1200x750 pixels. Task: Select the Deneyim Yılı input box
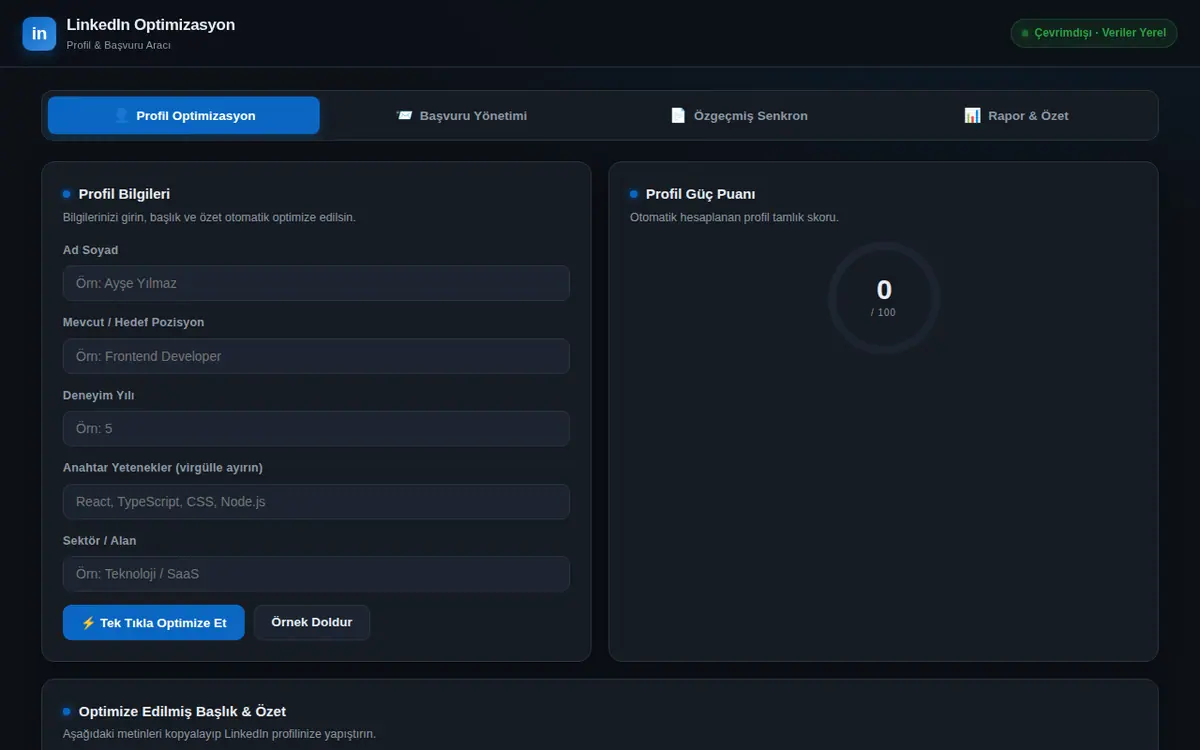316,428
